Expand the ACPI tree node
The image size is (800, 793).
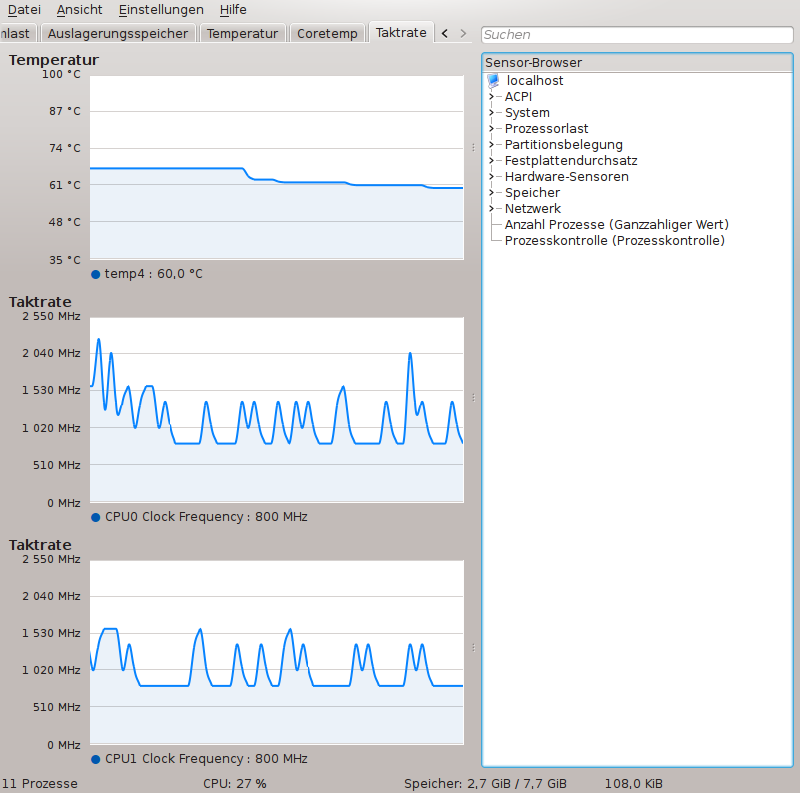492,97
